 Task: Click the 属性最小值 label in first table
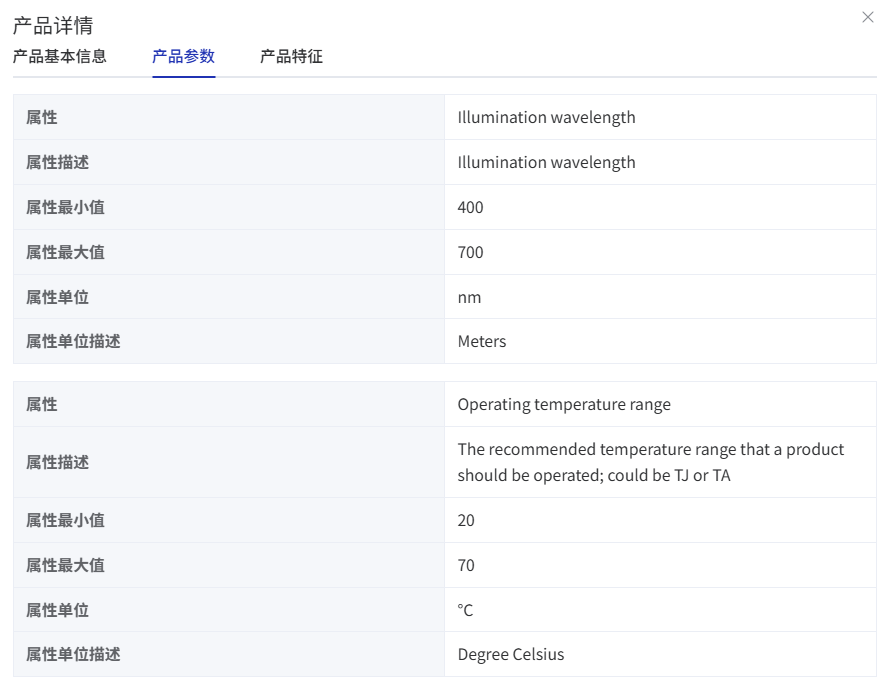(x=65, y=207)
